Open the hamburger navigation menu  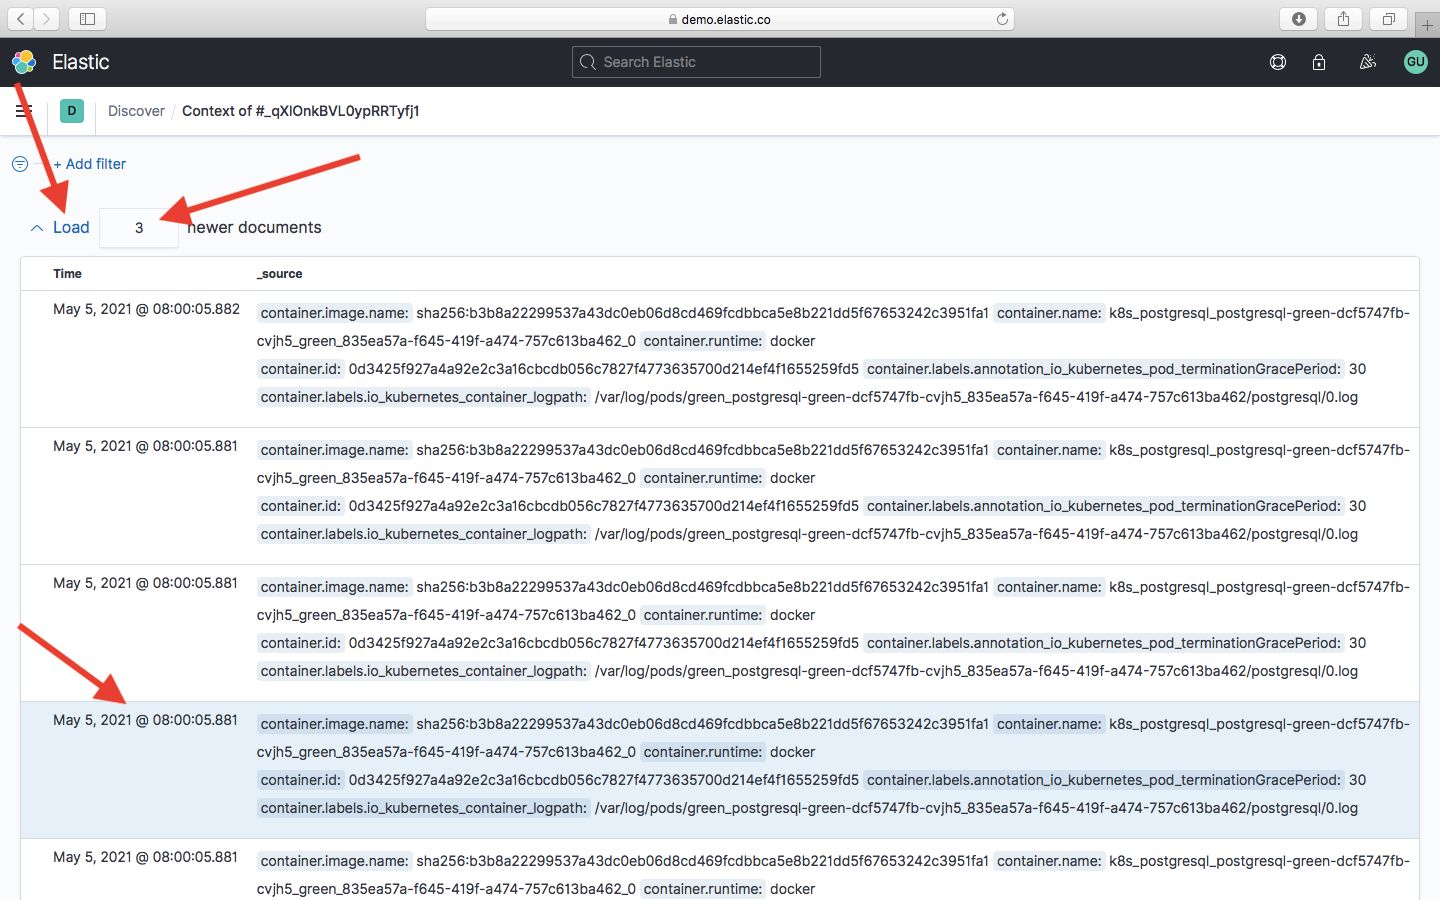pos(23,111)
